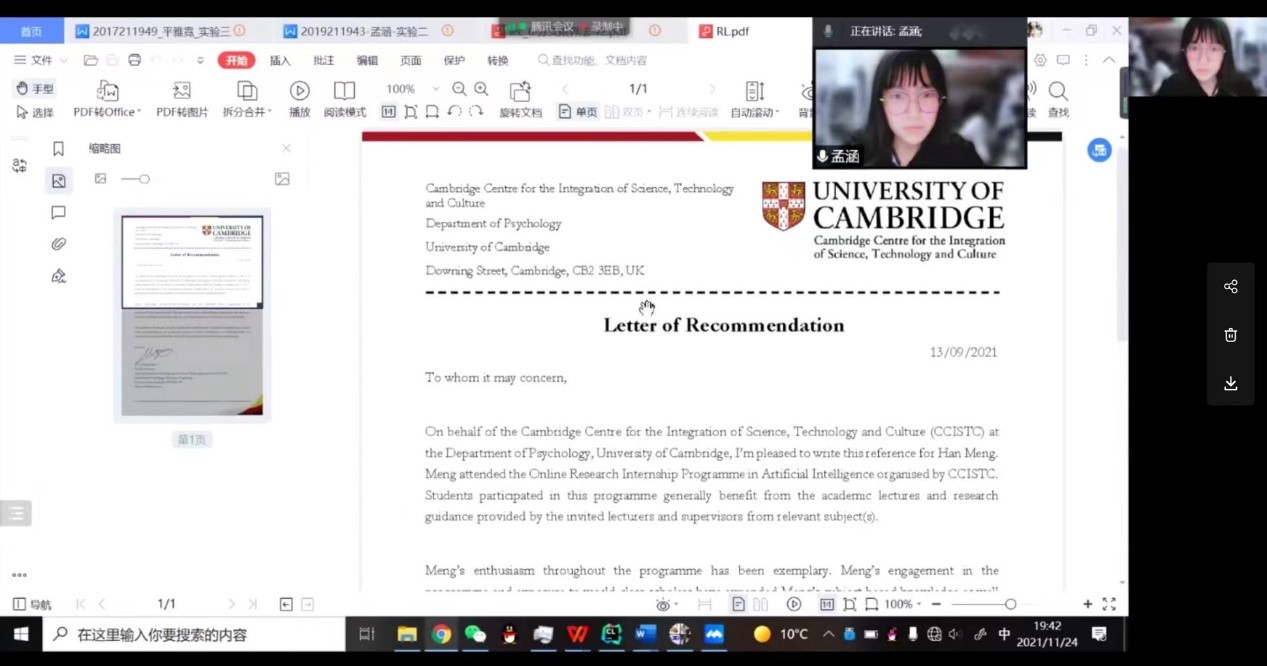Screen dimensions: 1267x666
Task: Open Google Chrome from the taskbar
Action: point(441,634)
